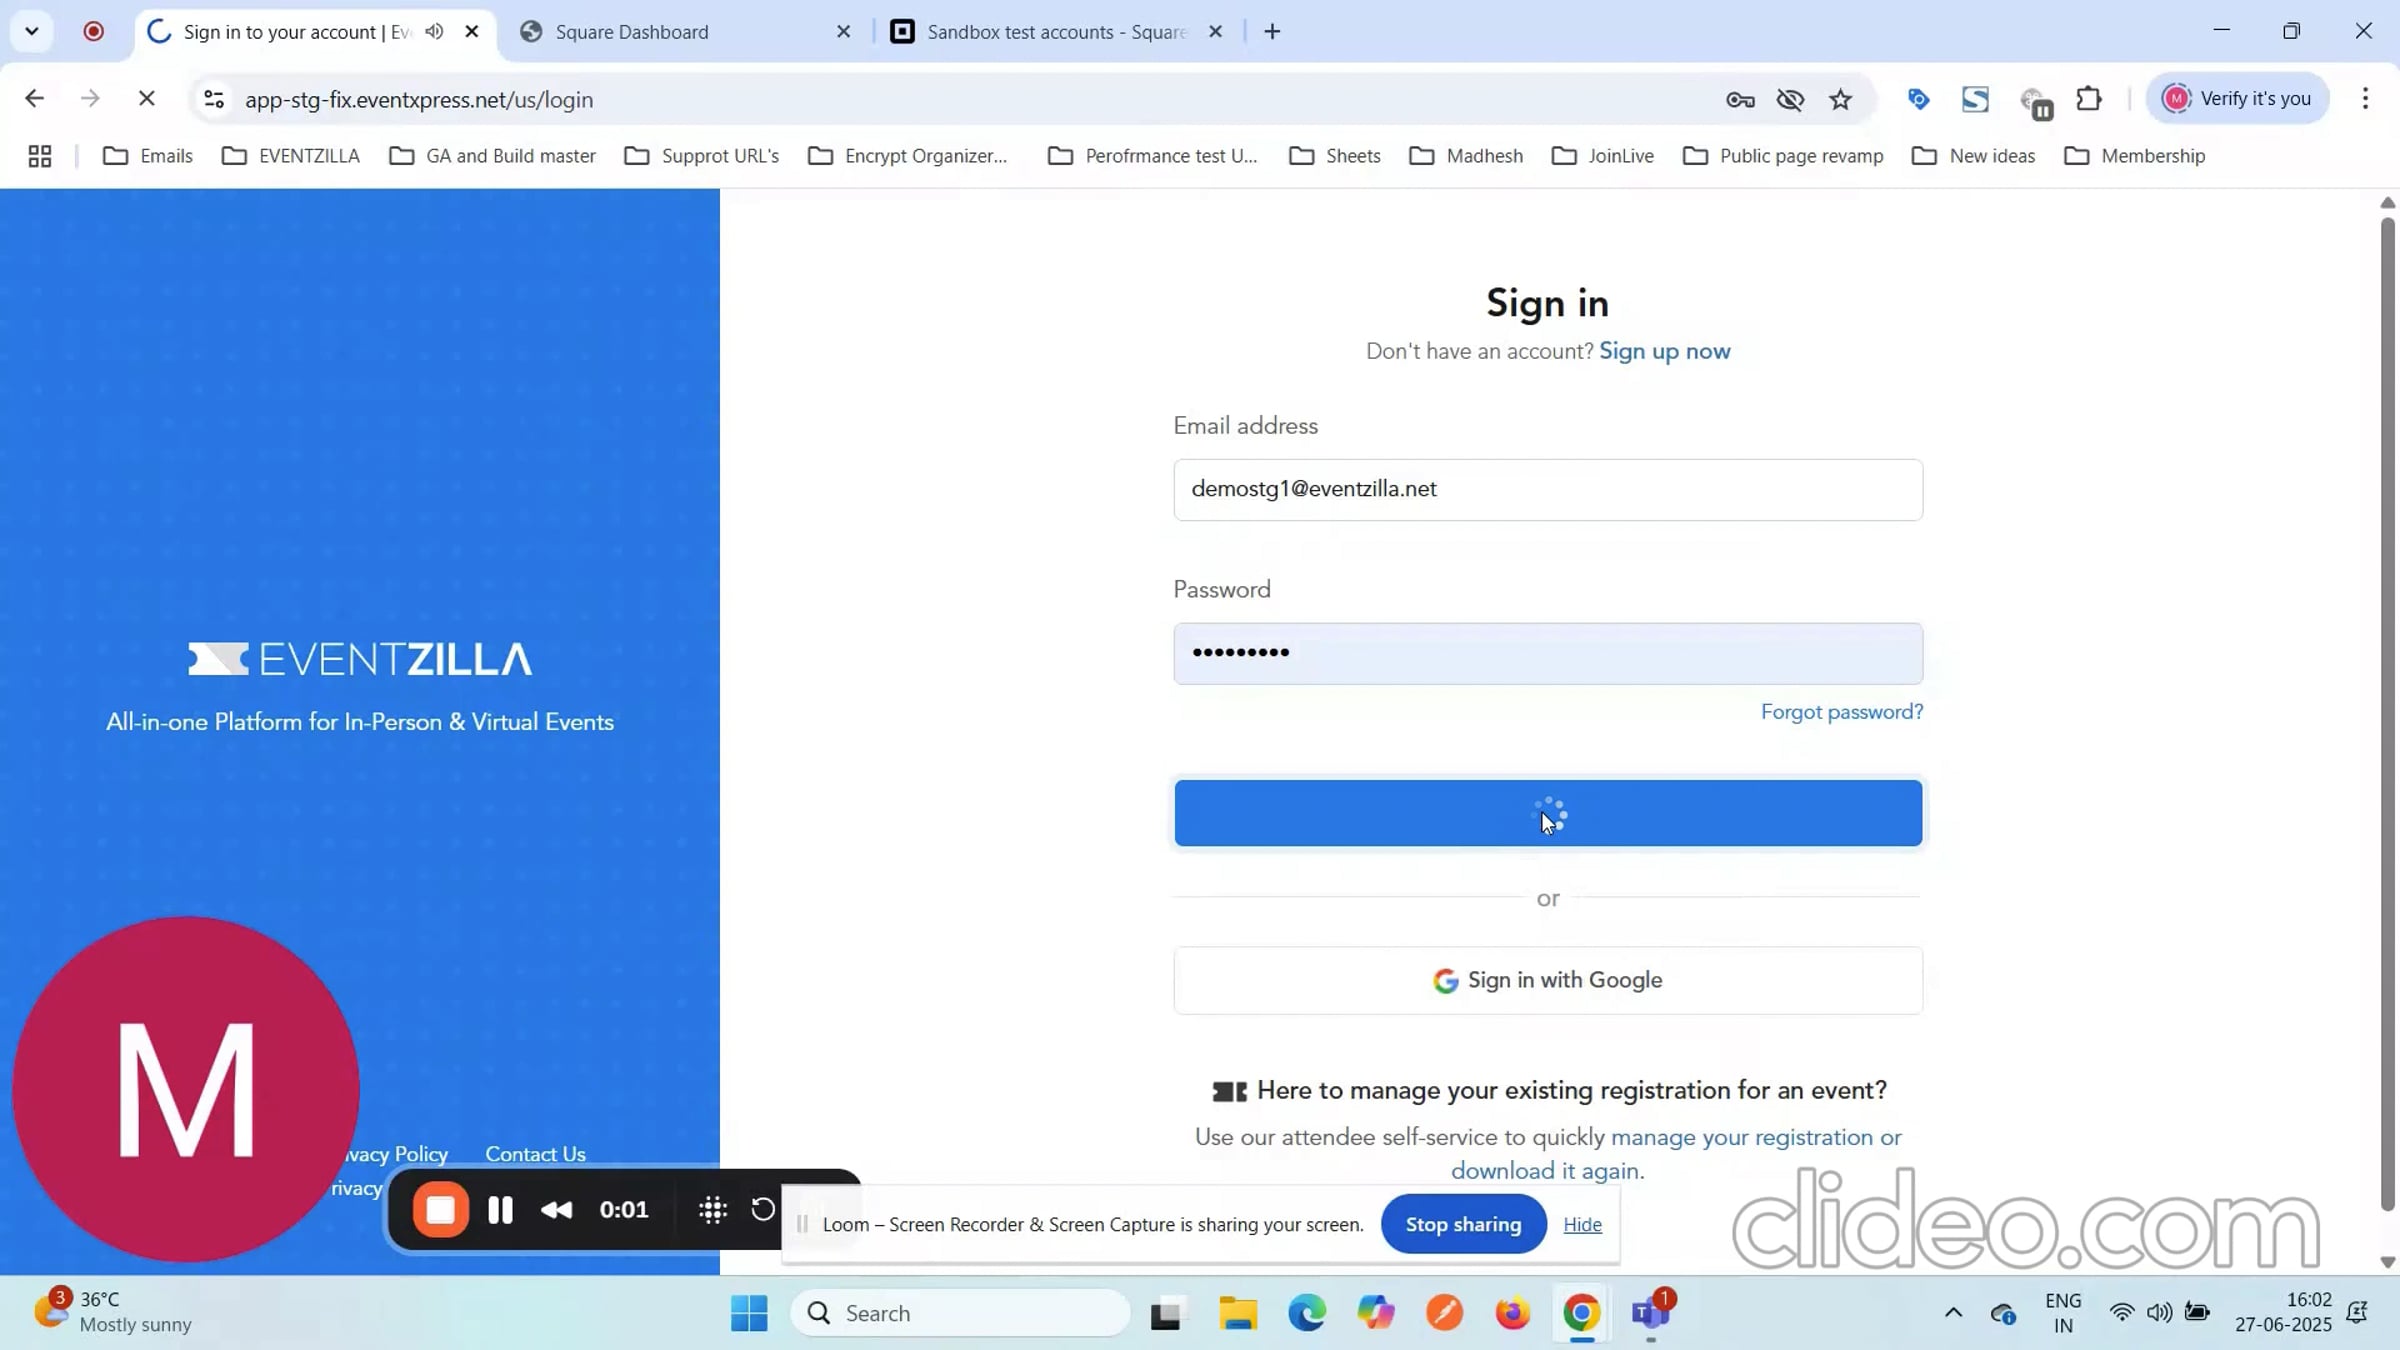The width and height of the screenshot is (2400, 1350).
Task: Launch Firefox from the taskbar
Action: point(1511,1312)
